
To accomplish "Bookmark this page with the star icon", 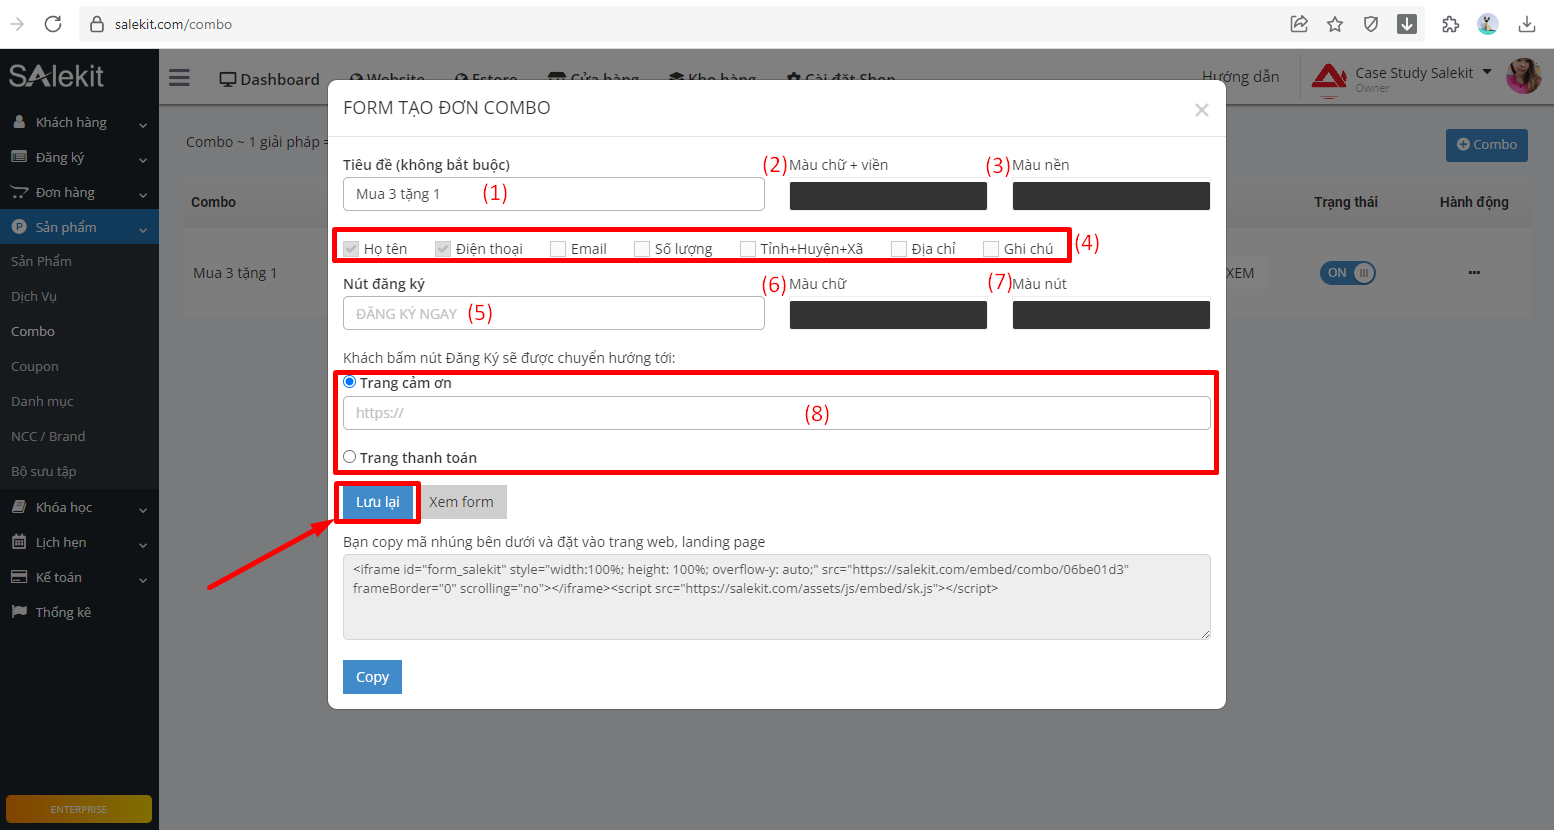I will (1335, 24).
